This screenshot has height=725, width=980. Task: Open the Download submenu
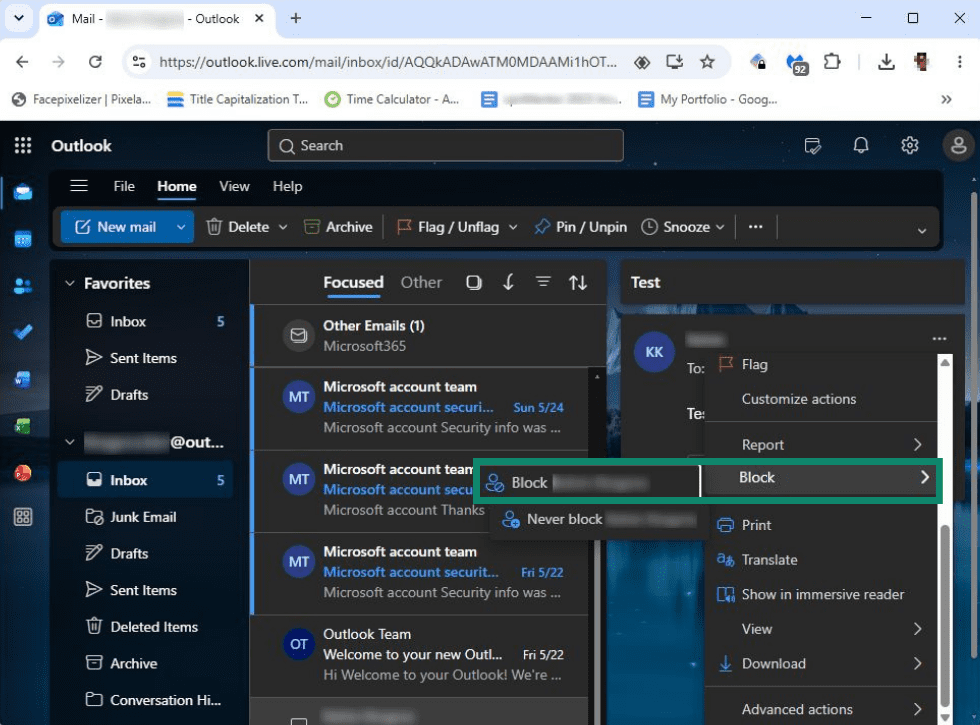821,664
